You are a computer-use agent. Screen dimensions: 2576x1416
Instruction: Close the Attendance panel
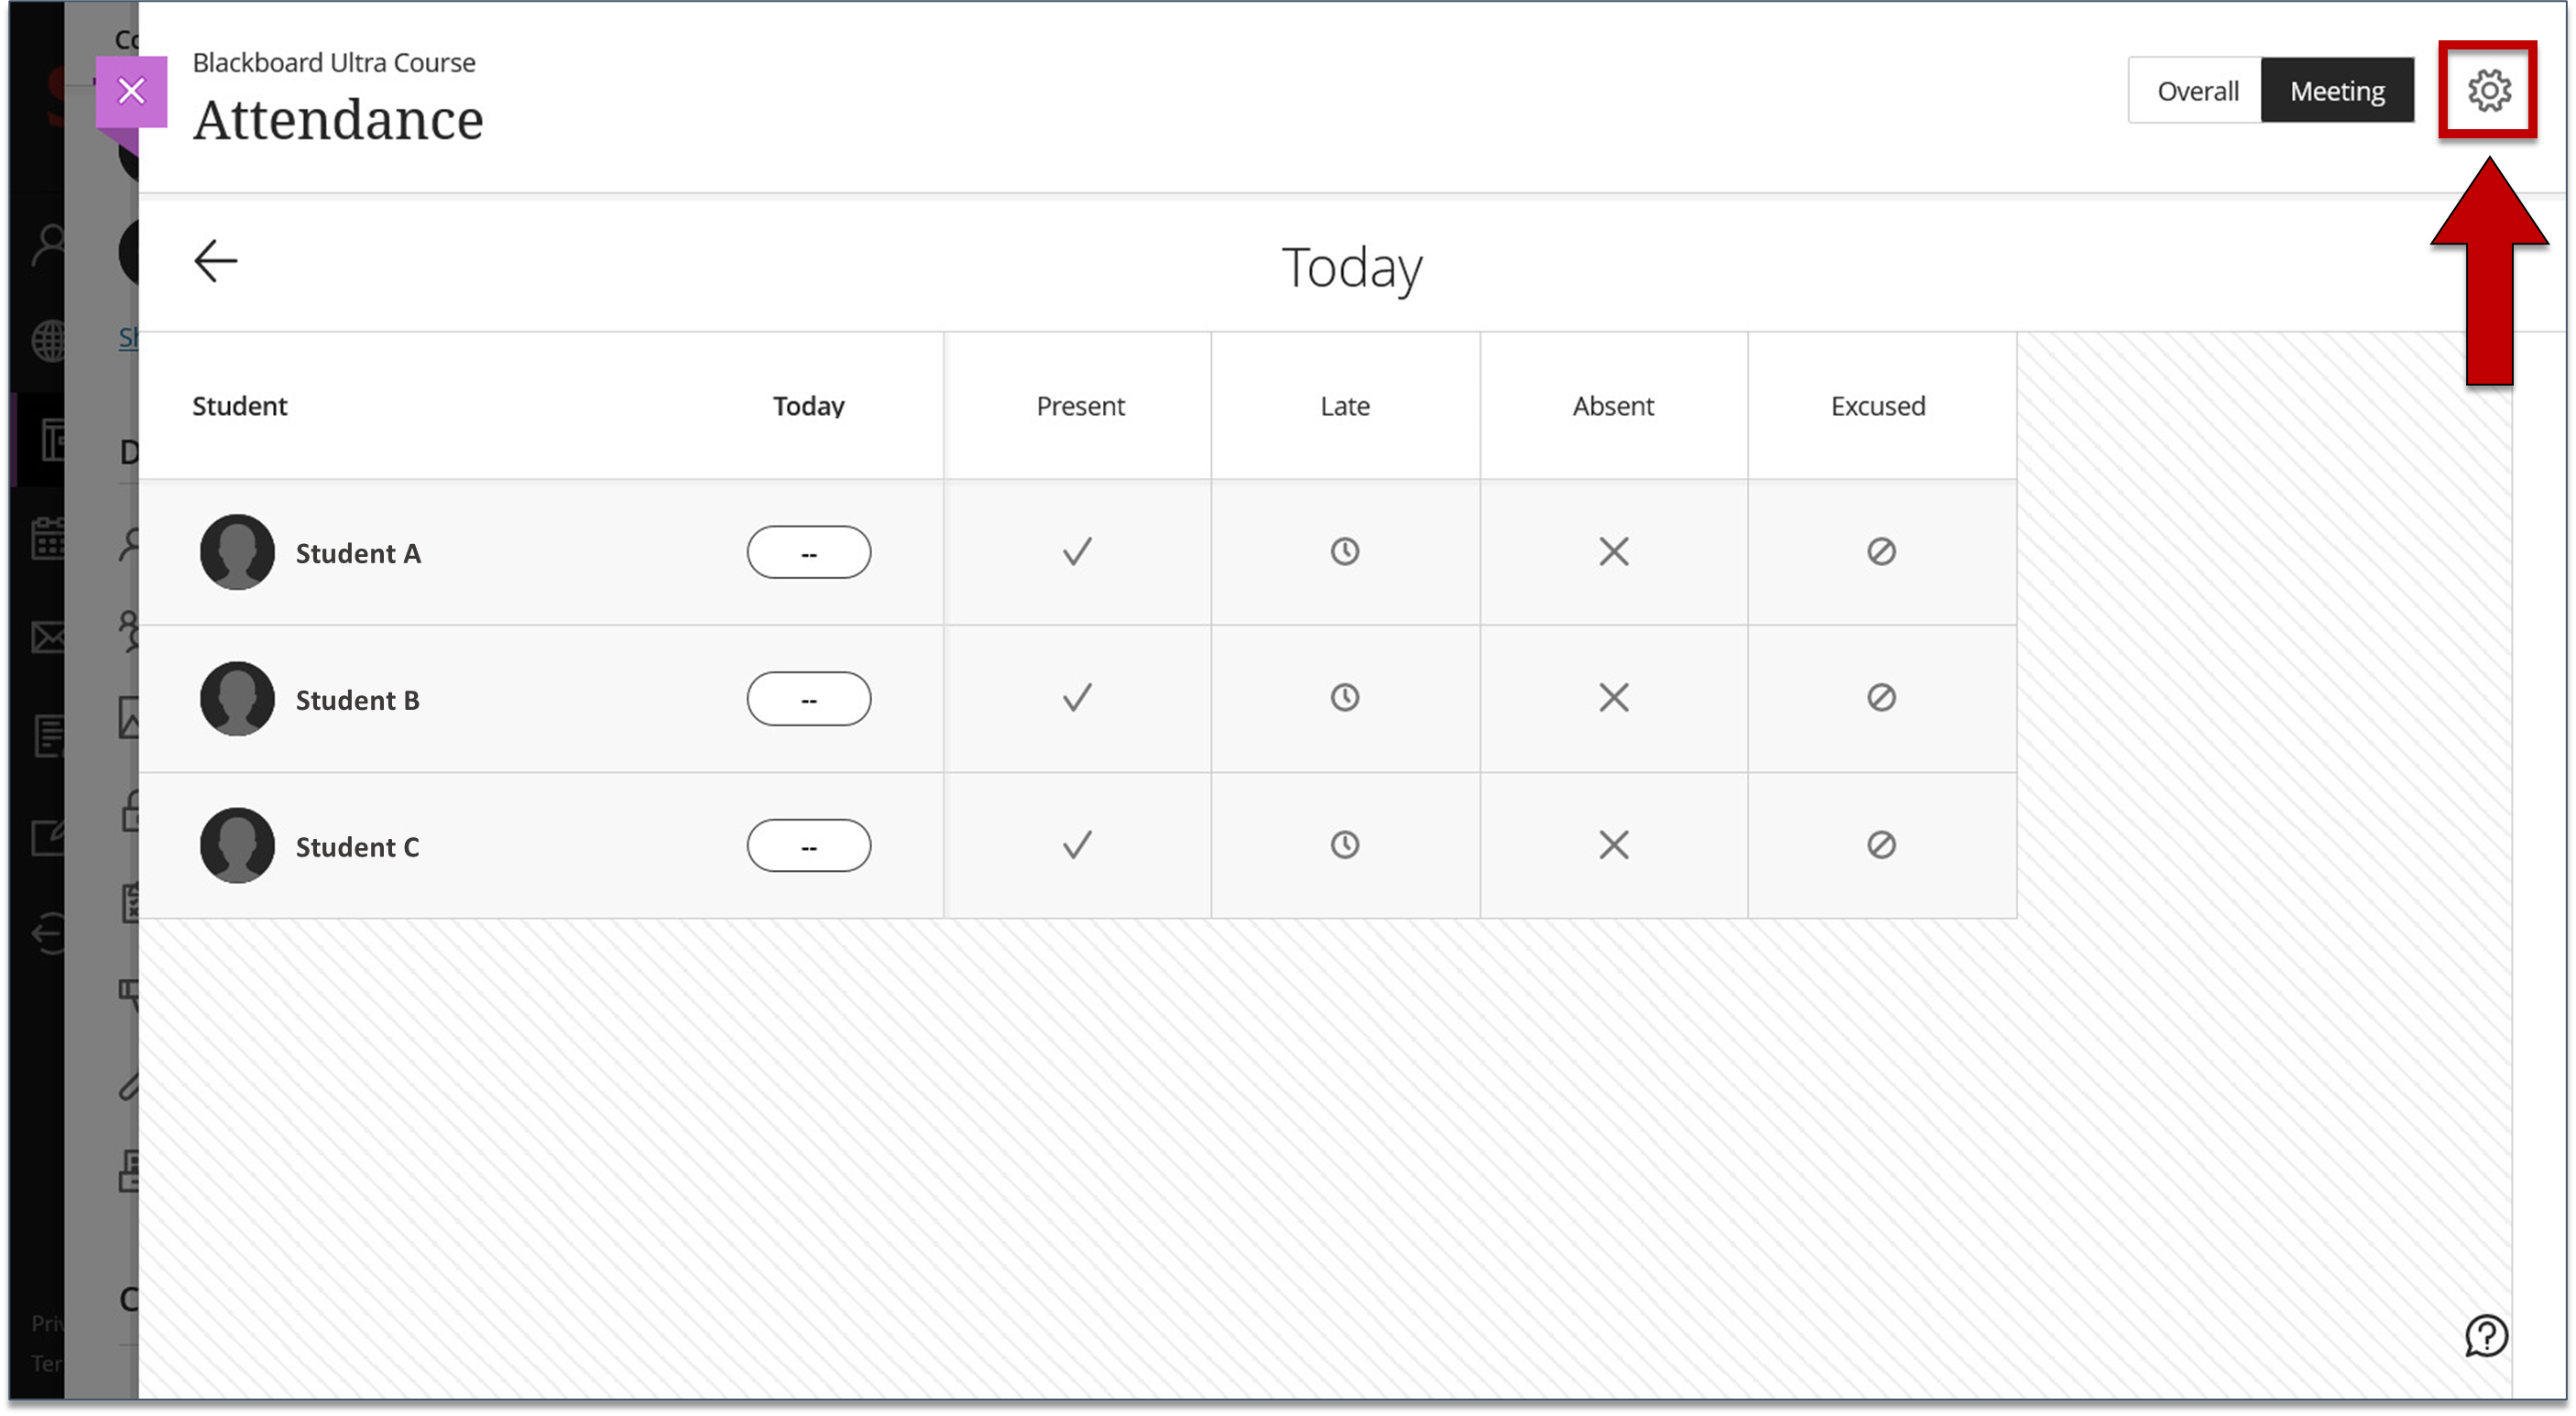131,91
